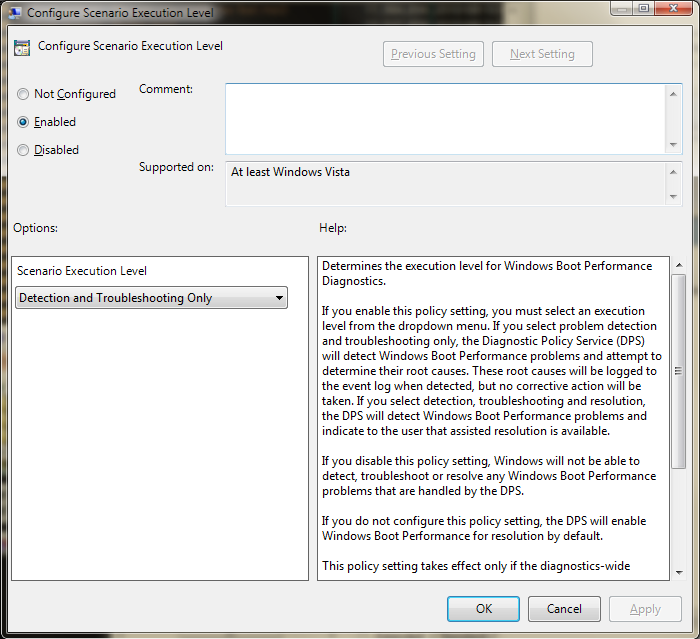Click the policy setting icon beside the title
This screenshot has width=700, height=639.
(22, 48)
